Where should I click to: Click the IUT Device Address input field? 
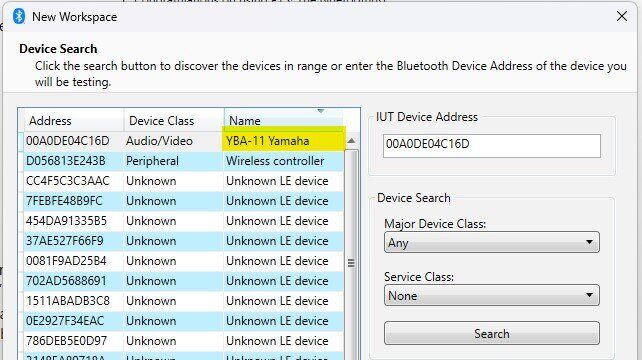click(492, 145)
